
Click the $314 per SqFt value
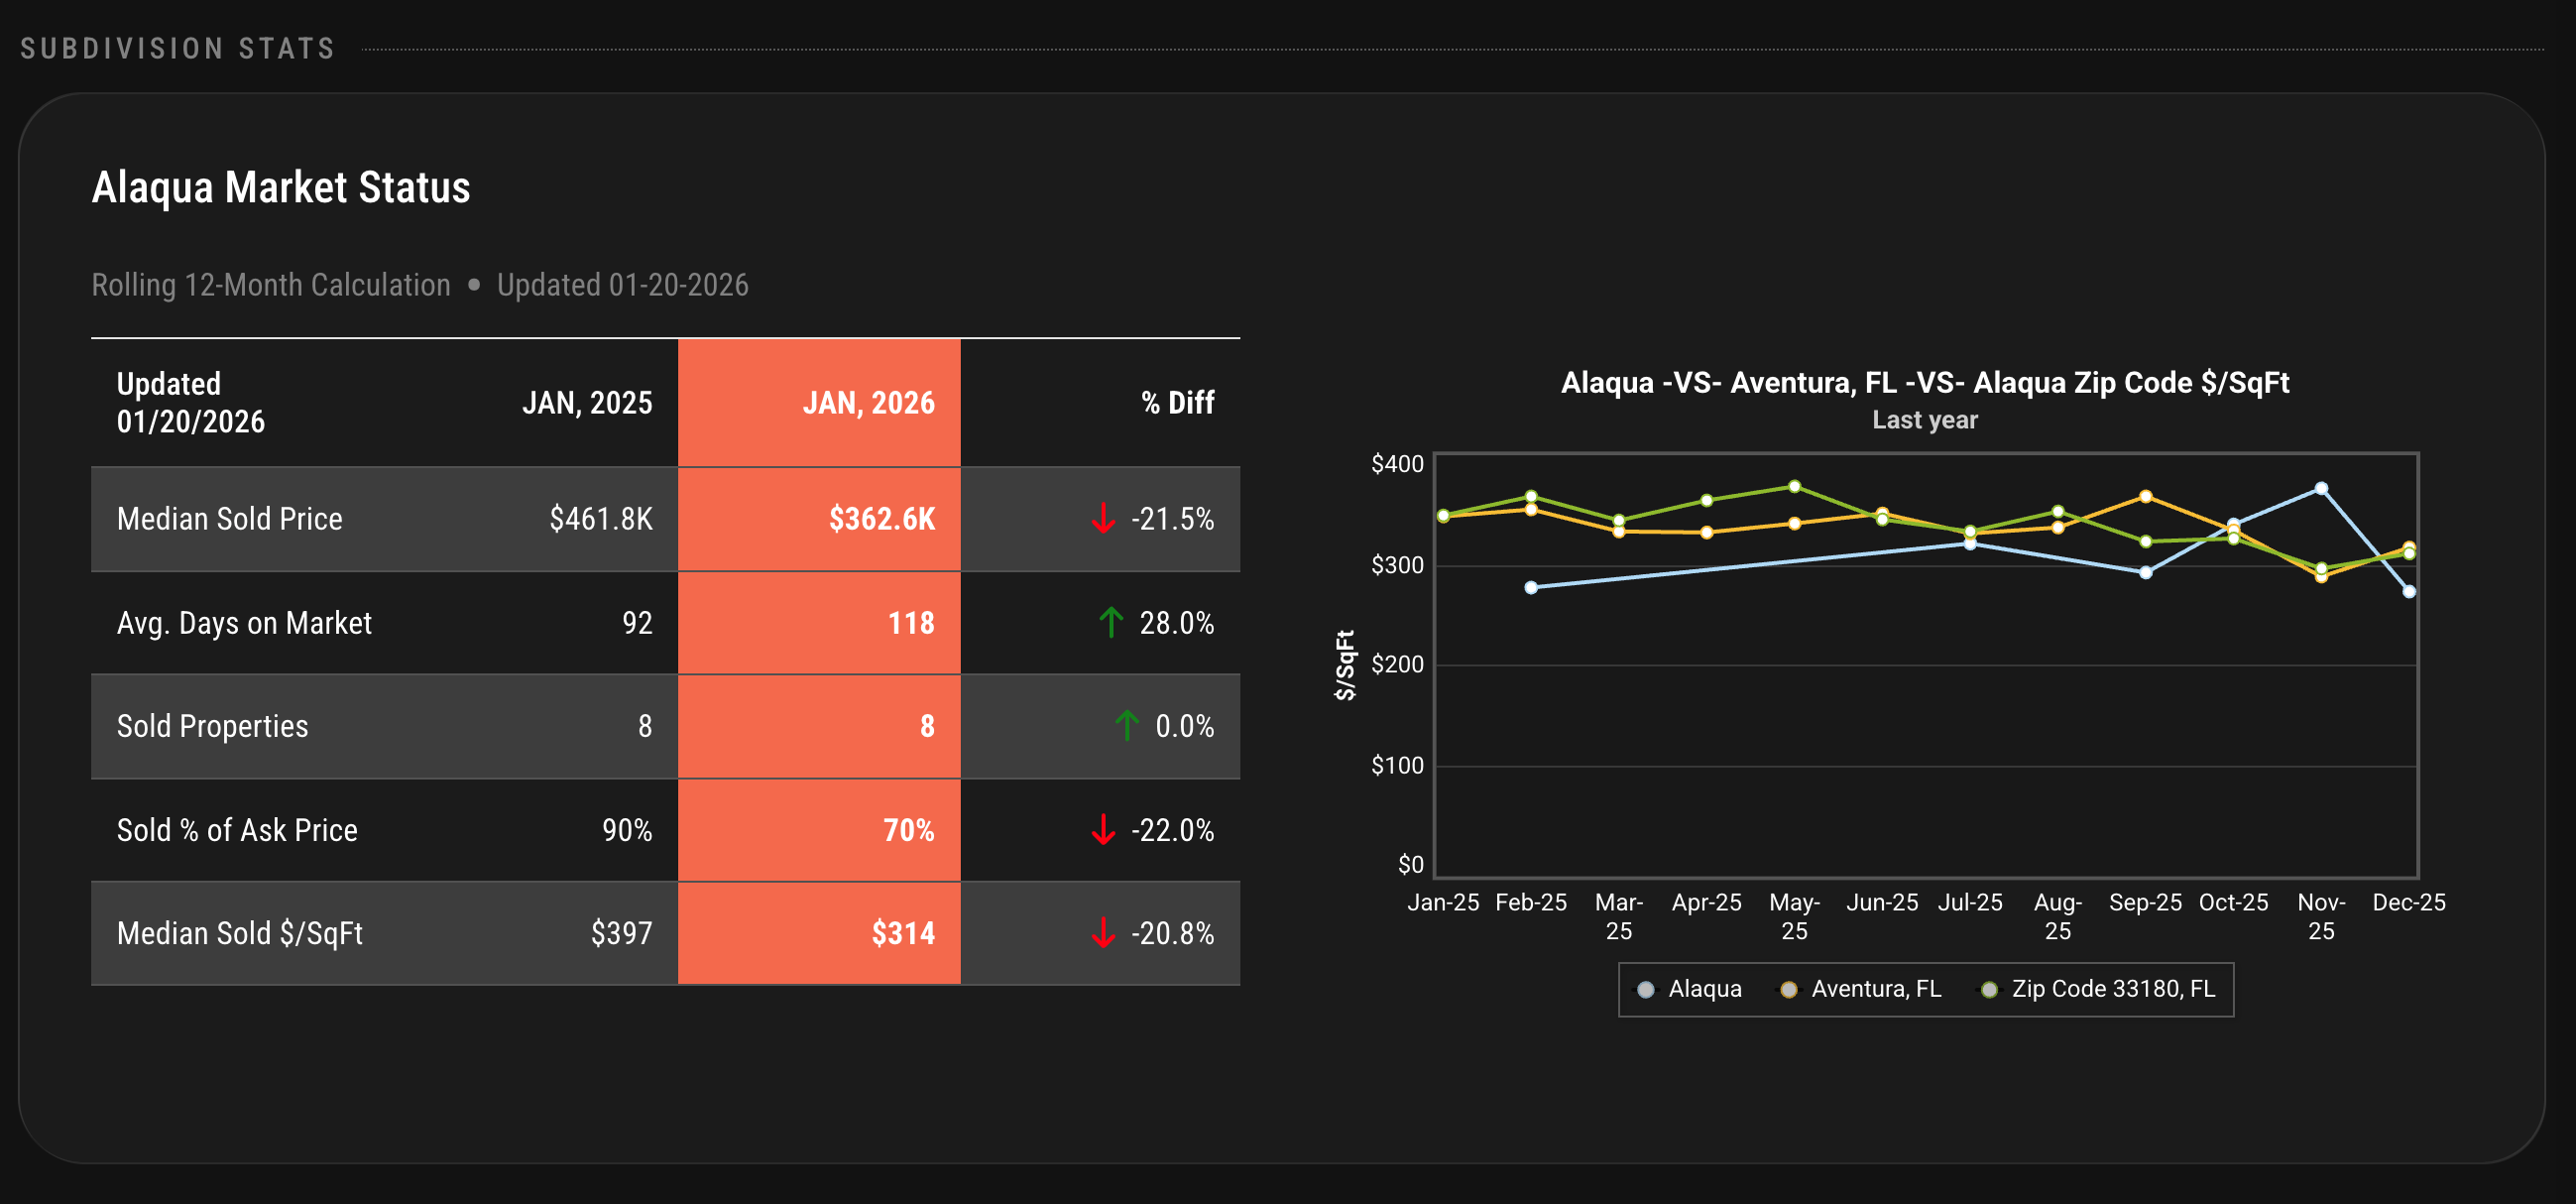[903, 933]
